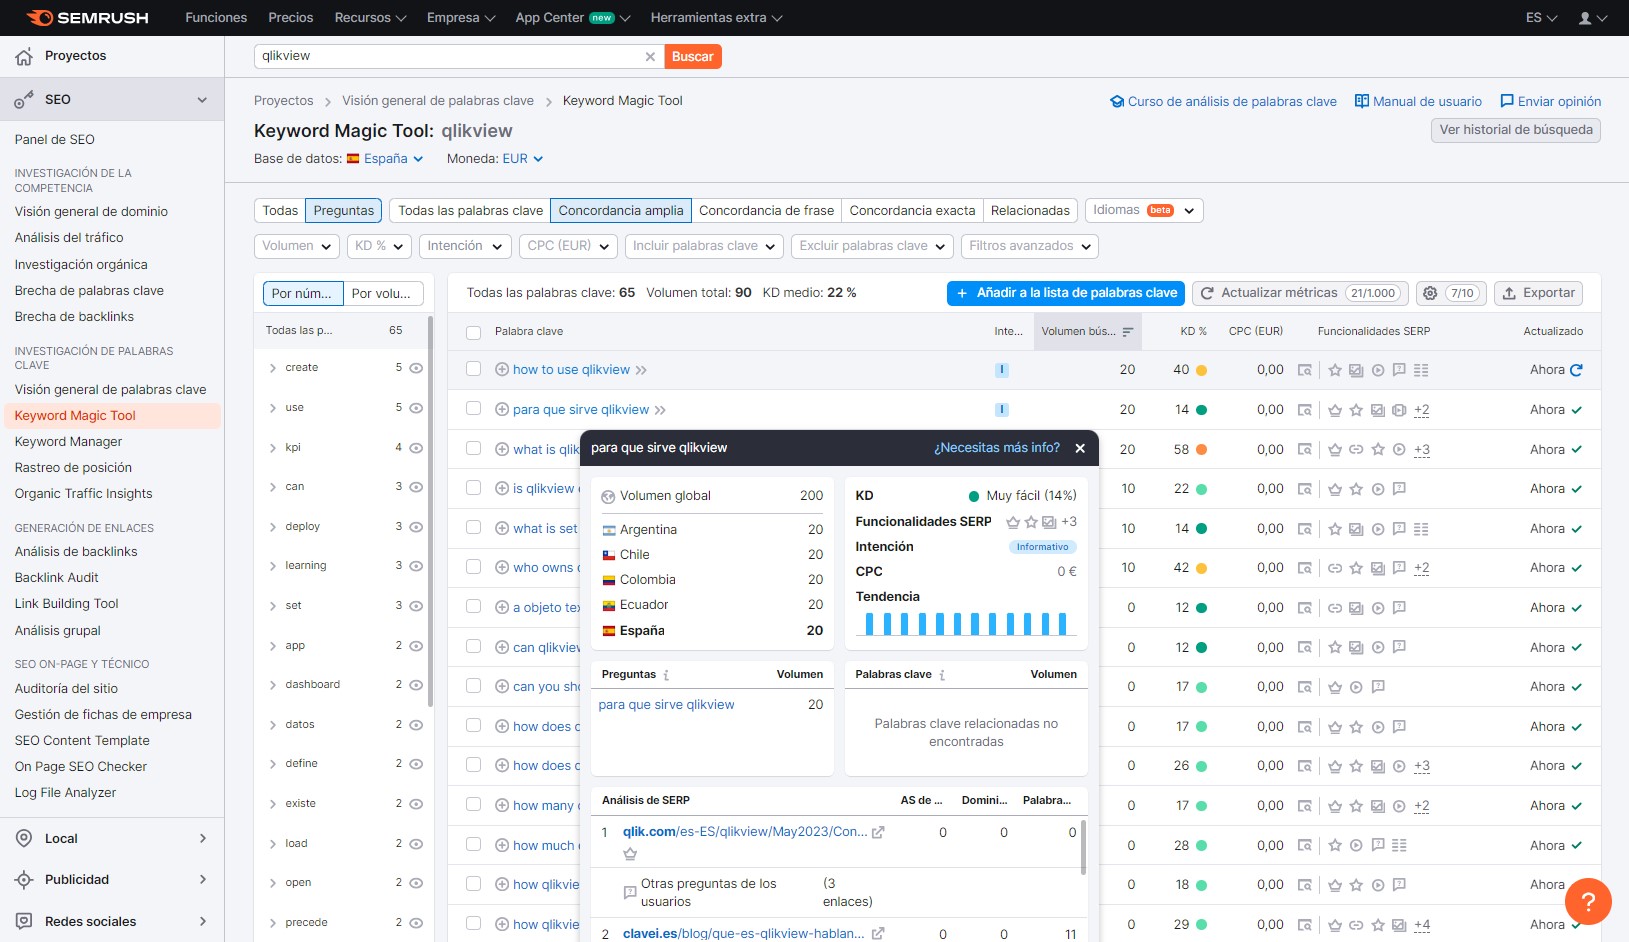Open Excluir palabras clave dropdown

click(872, 246)
